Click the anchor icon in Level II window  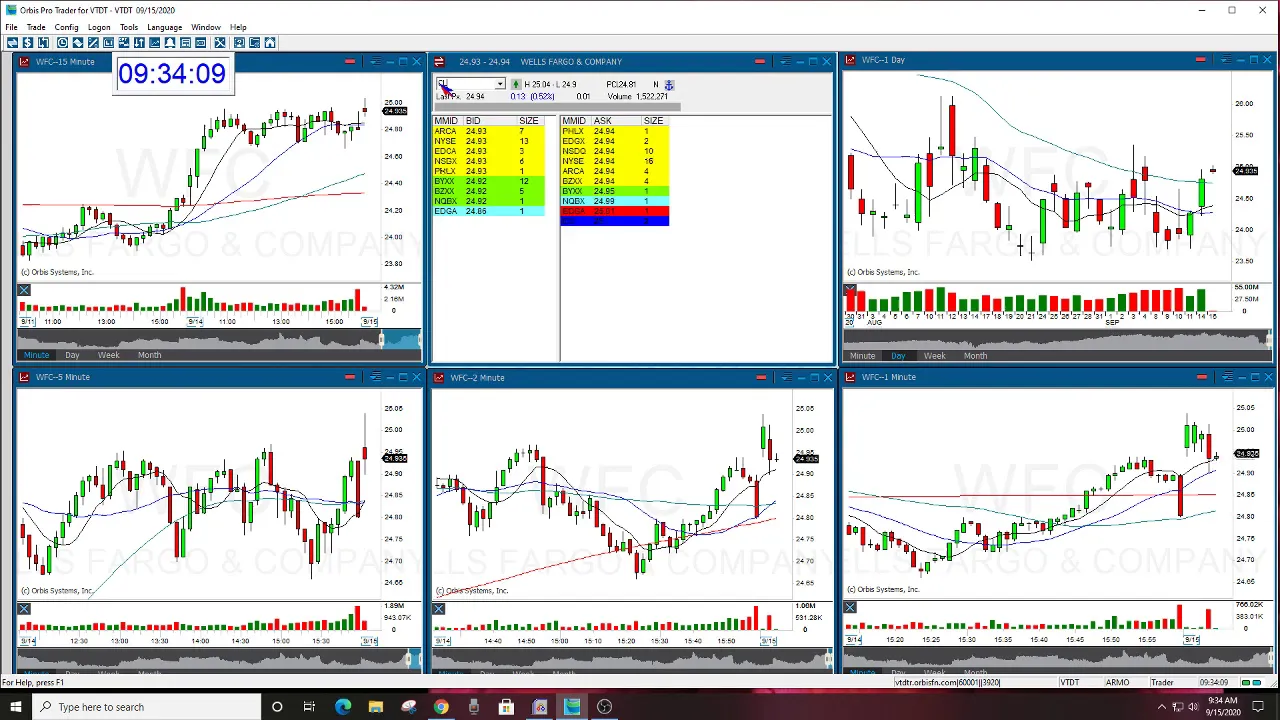click(669, 85)
